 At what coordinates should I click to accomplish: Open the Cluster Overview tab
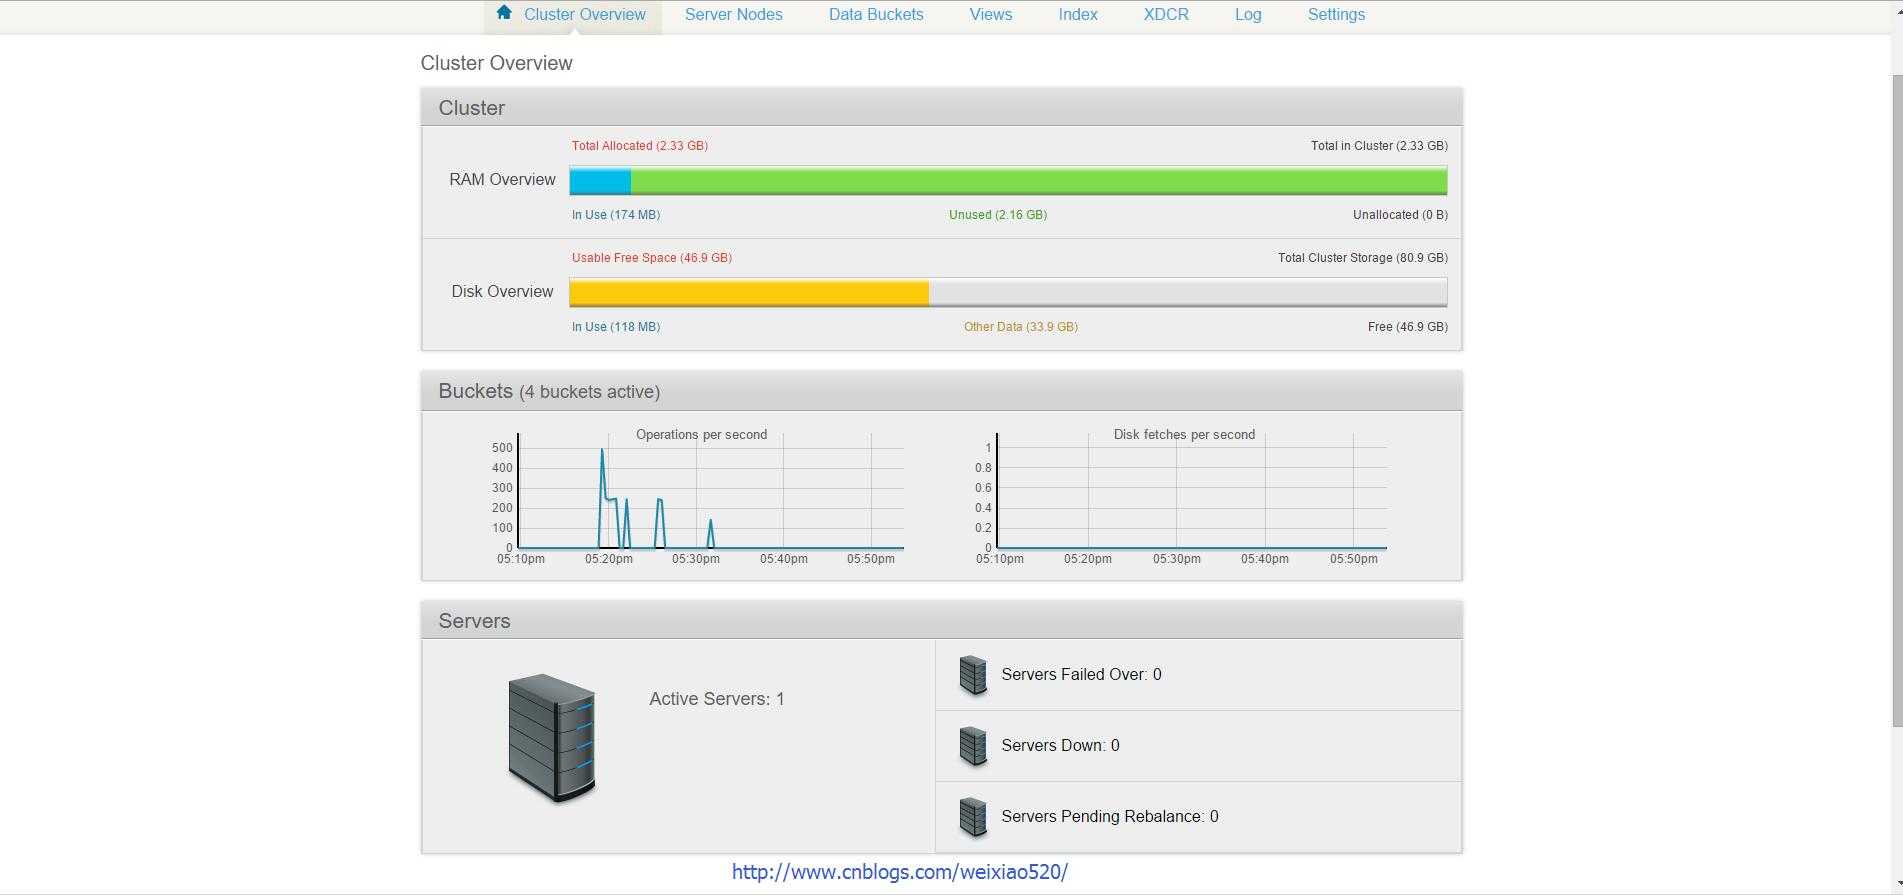coord(573,15)
